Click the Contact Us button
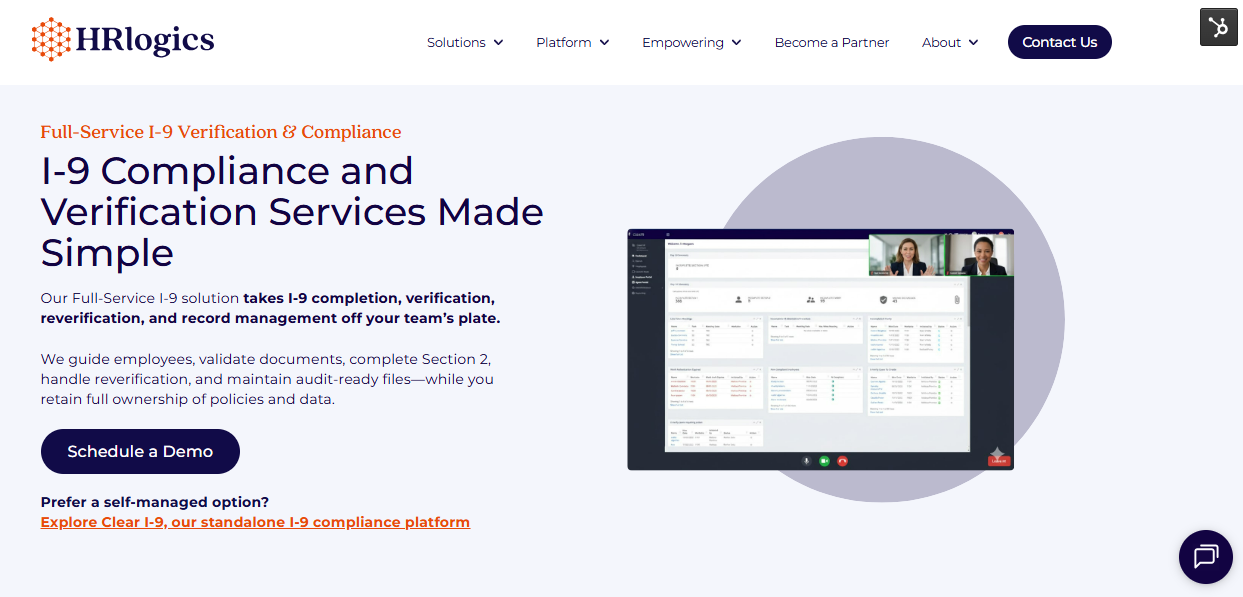The height and width of the screenshot is (597, 1243). [x=1059, y=42]
